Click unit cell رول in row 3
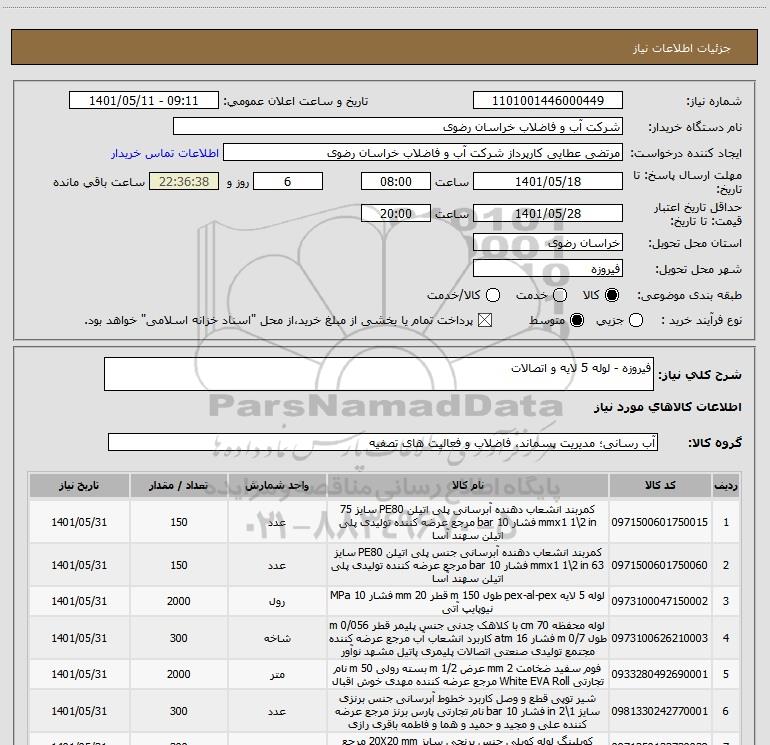This screenshot has width=770, height=745. [x=277, y=602]
